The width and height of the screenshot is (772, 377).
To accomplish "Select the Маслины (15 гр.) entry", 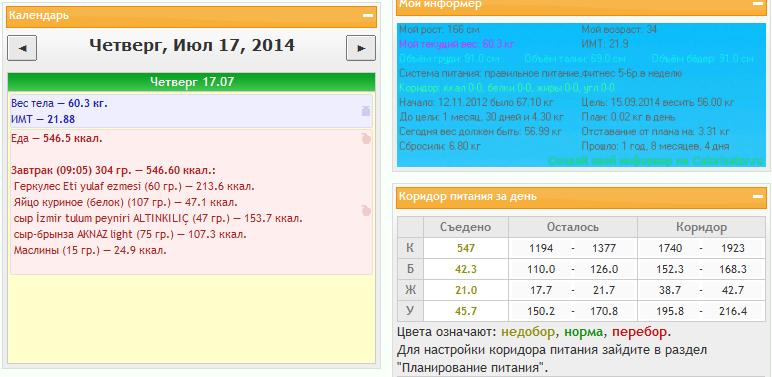I will click(x=90, y=250).
